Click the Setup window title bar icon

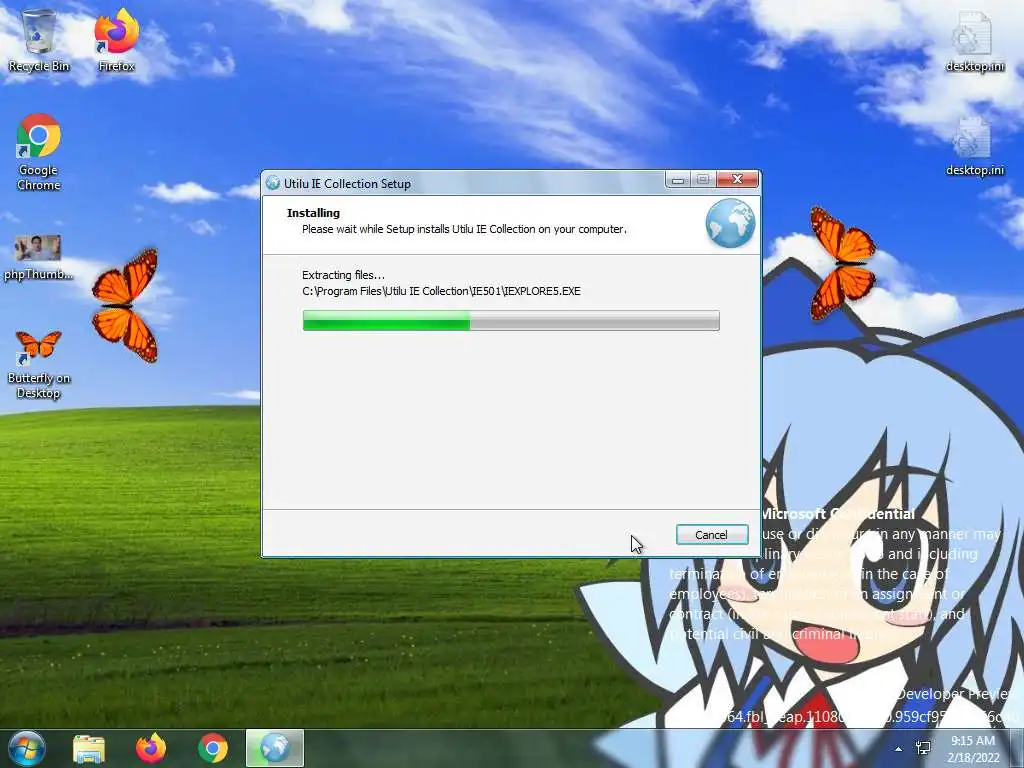coord(273,184)
